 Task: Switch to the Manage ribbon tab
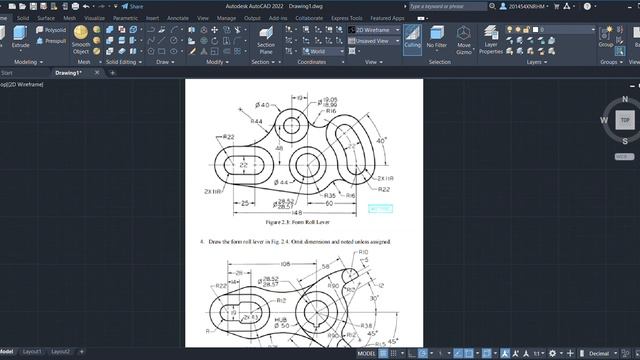[x=226, y=18]
